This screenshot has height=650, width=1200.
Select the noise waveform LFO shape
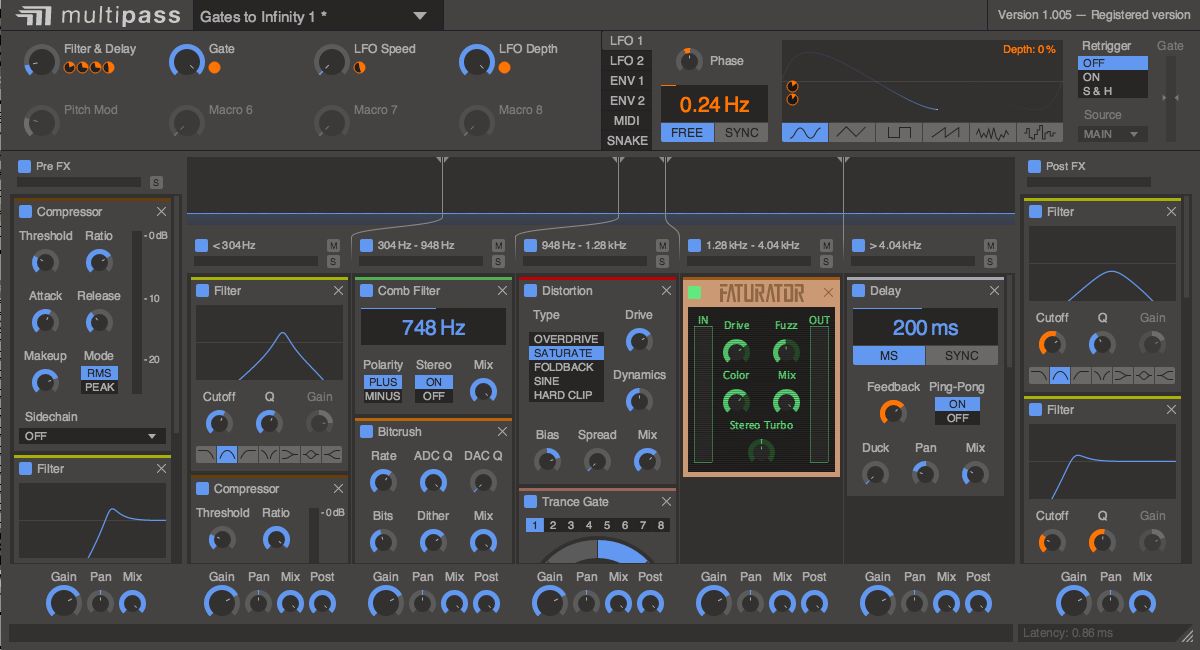click(992, 133)
